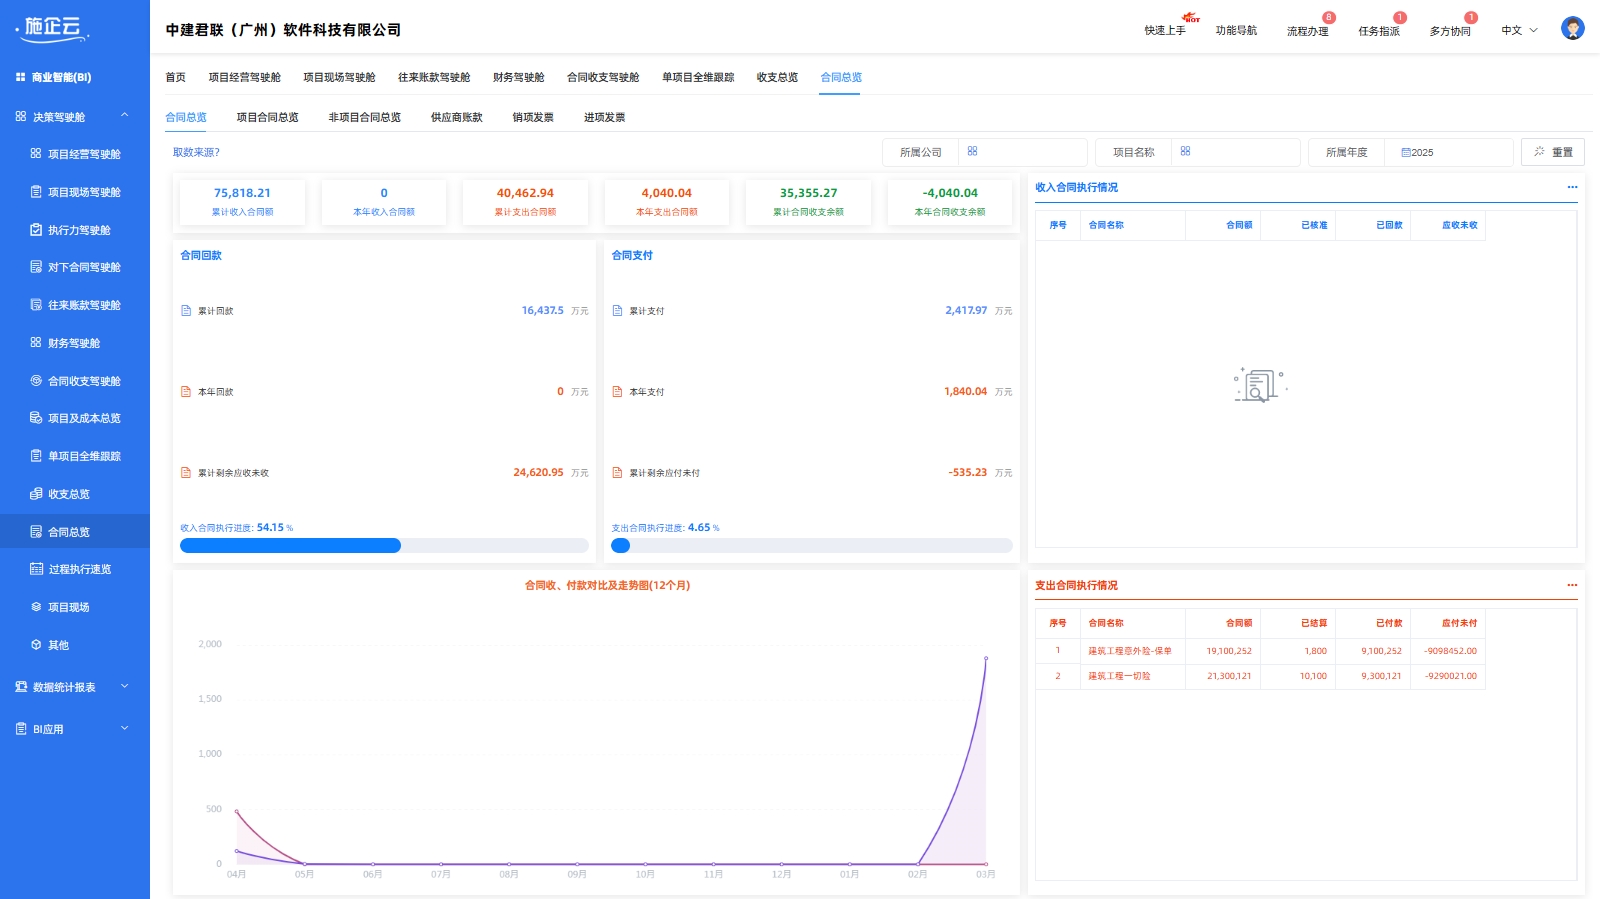Collapse the 决策驾驶舱 sidebar group

75,117
